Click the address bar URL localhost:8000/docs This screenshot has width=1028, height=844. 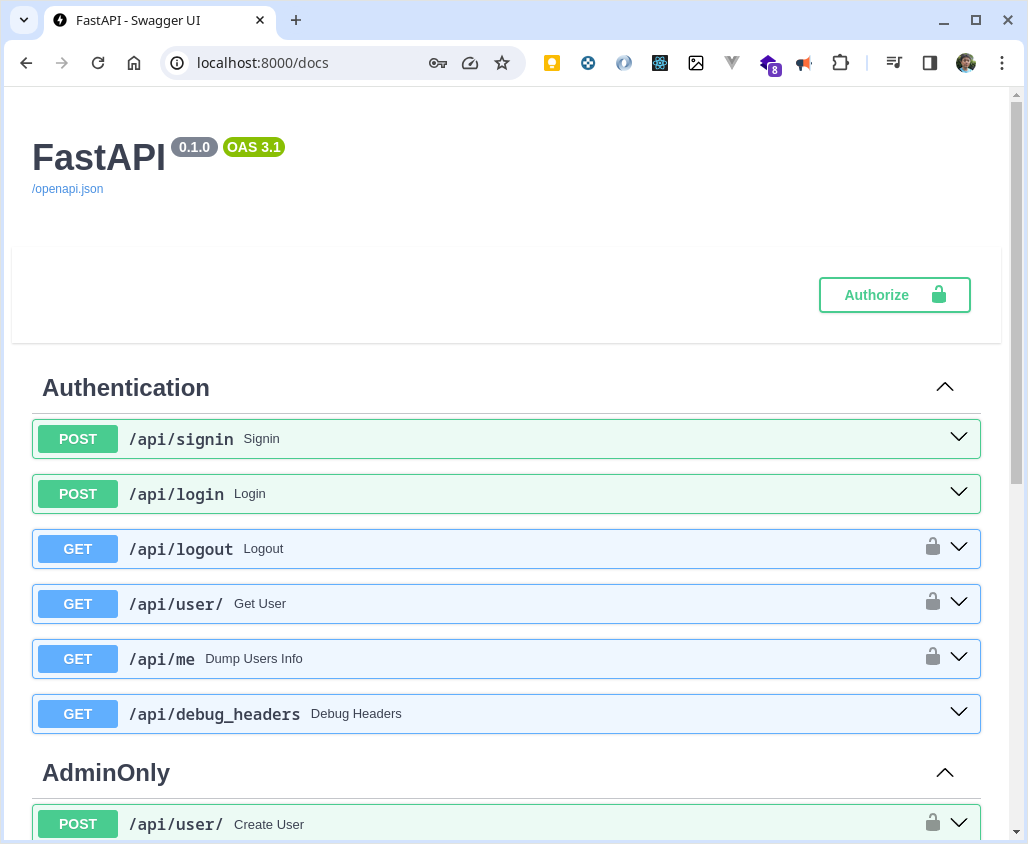point(262,63)
